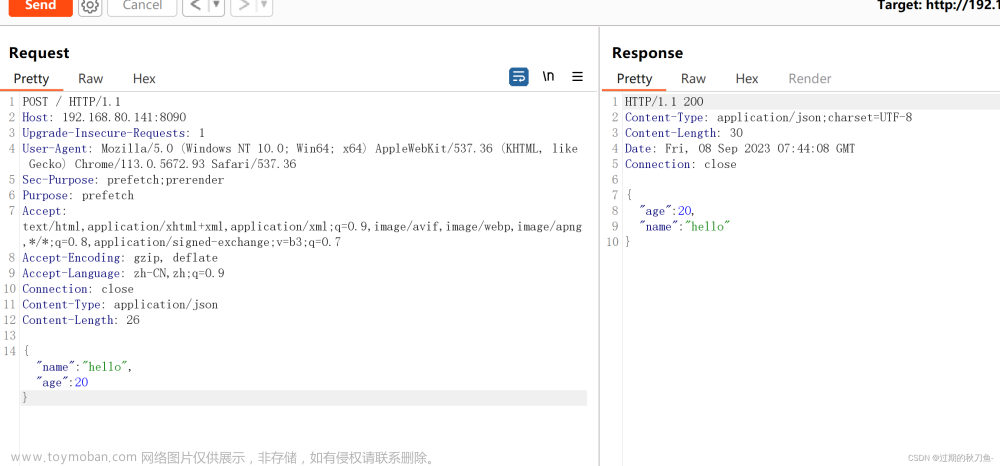The width and height of the screenshot is (1000, 466).
Task: Click the POST / HTTP/1.1 request line
Action: pyautogui.click(x=71, y=101)
